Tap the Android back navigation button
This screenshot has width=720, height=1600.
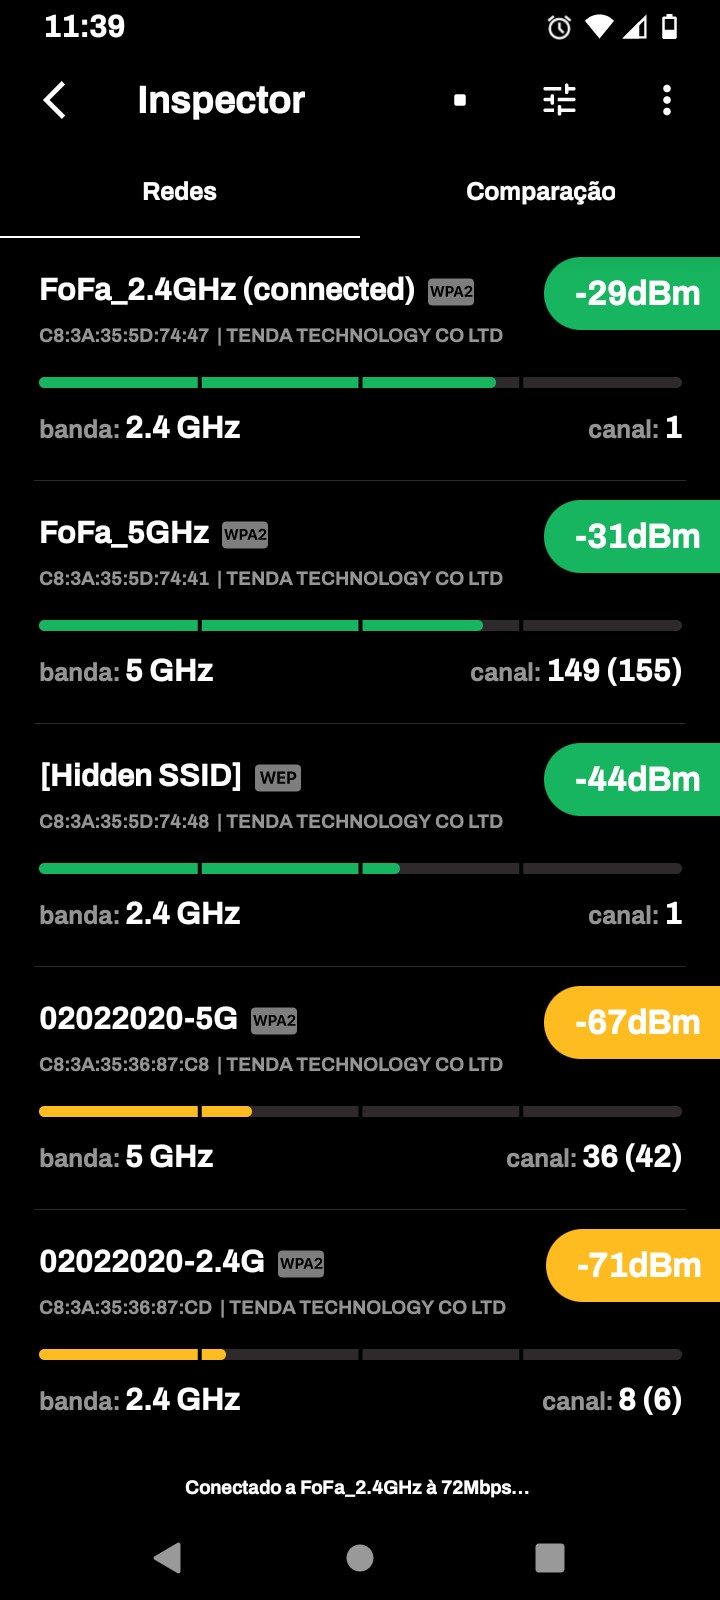[168, 1557]
